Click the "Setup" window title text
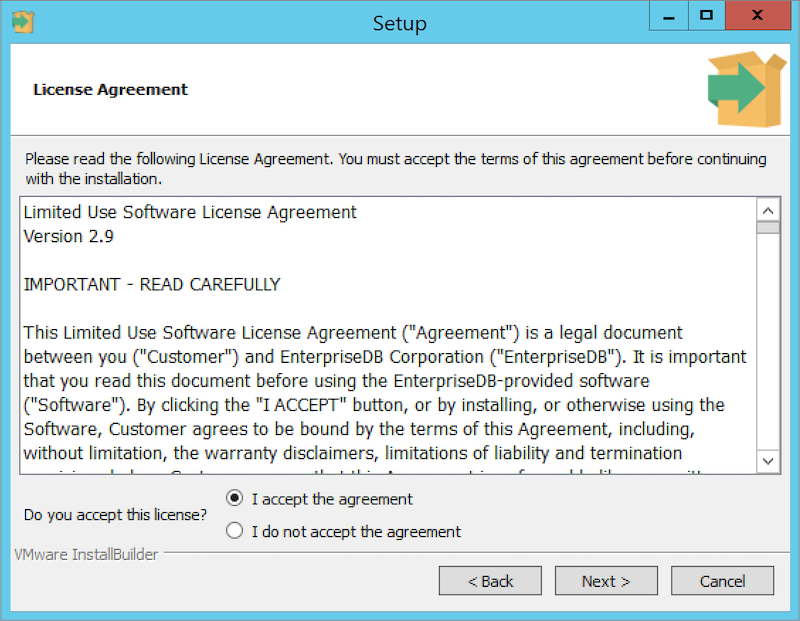The height and width of the screenshot is (621, 800). (x=399, y=23)
